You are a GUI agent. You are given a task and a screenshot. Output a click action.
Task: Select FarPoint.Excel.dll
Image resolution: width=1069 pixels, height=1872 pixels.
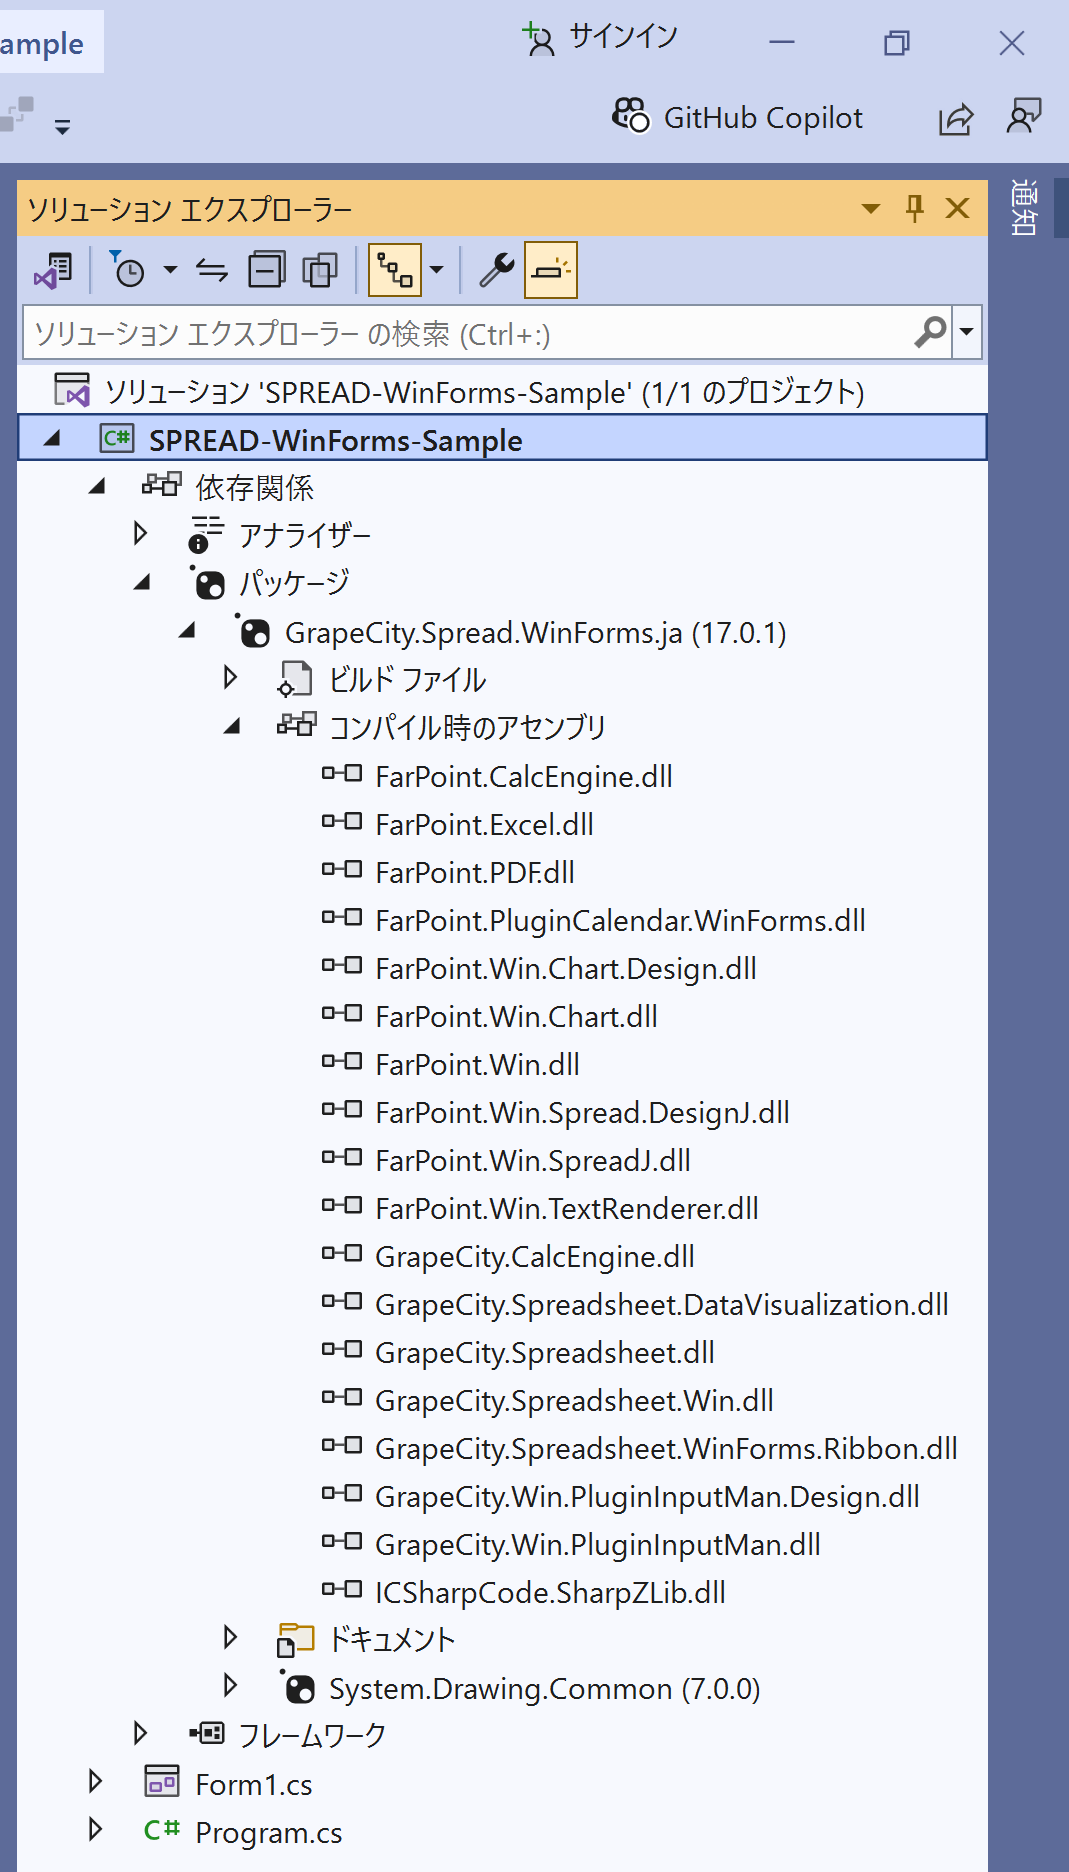coord(485,825)
